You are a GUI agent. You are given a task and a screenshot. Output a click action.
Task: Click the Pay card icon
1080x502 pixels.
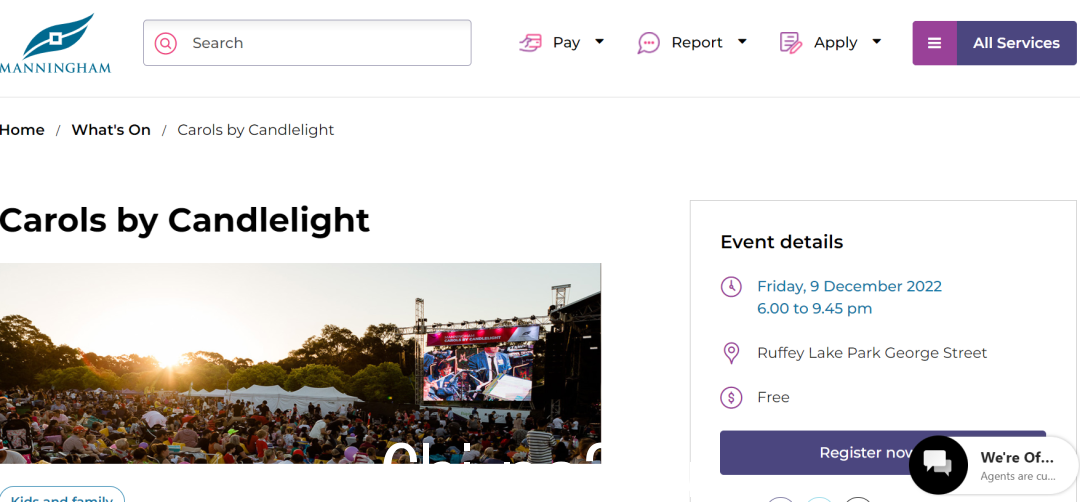[x=530, y=43]
